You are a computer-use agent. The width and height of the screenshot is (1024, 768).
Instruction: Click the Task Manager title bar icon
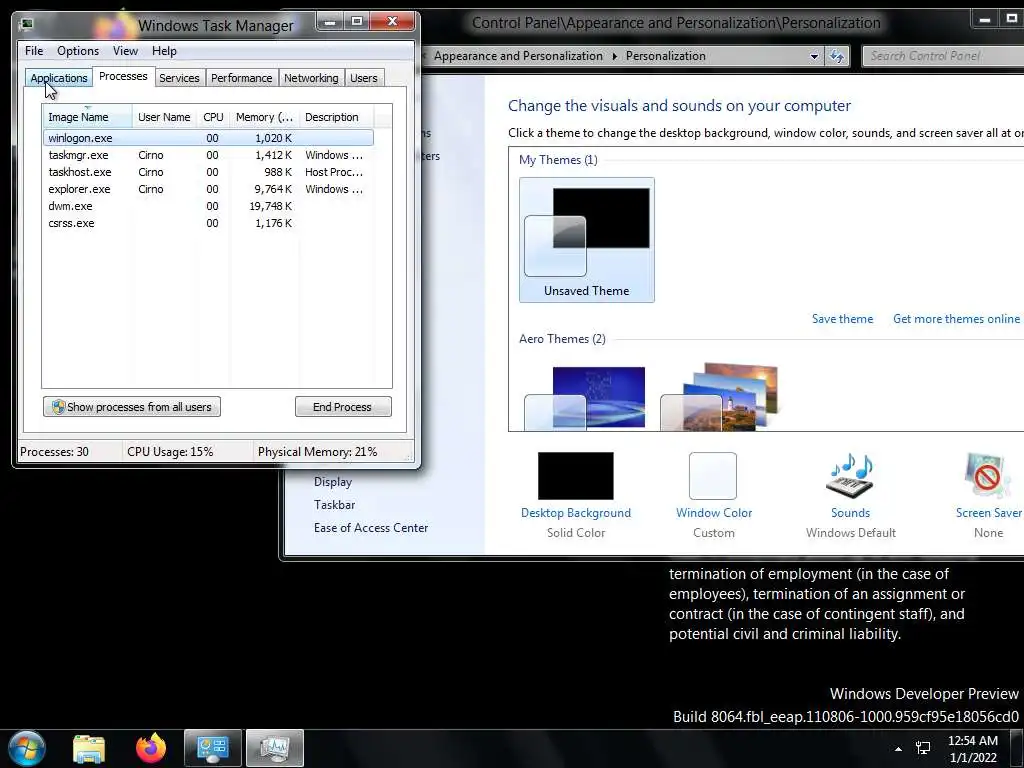coord(27,25)
